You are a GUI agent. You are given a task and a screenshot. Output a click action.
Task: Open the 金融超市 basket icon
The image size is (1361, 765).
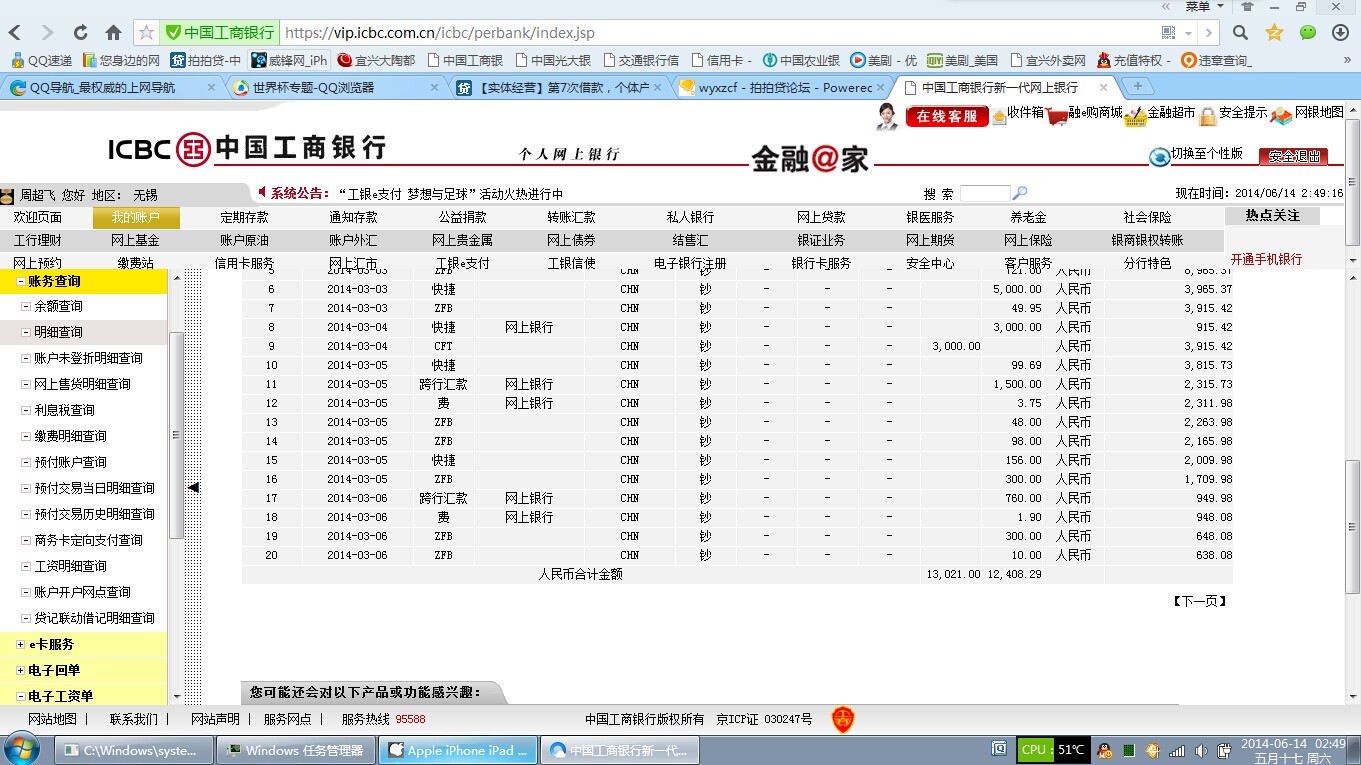(1134, 117)
